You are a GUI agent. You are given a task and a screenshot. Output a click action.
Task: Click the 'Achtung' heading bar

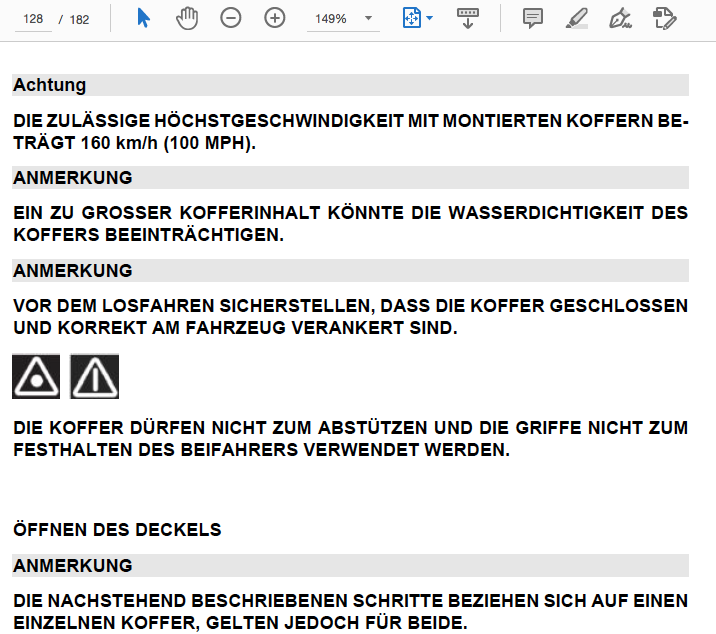point(350,85)
